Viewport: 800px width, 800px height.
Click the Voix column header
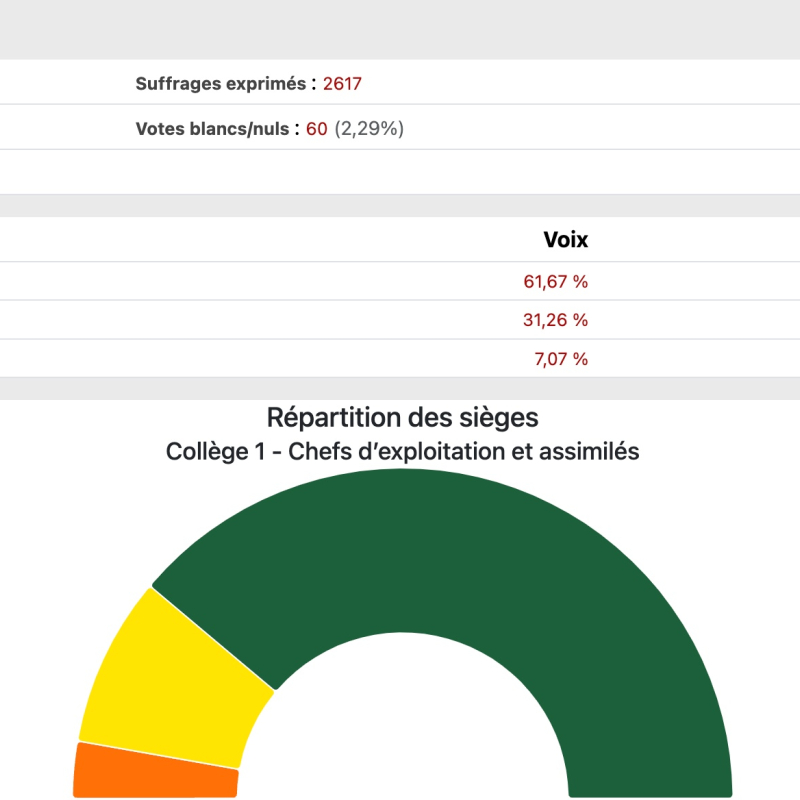pos(565,240)
